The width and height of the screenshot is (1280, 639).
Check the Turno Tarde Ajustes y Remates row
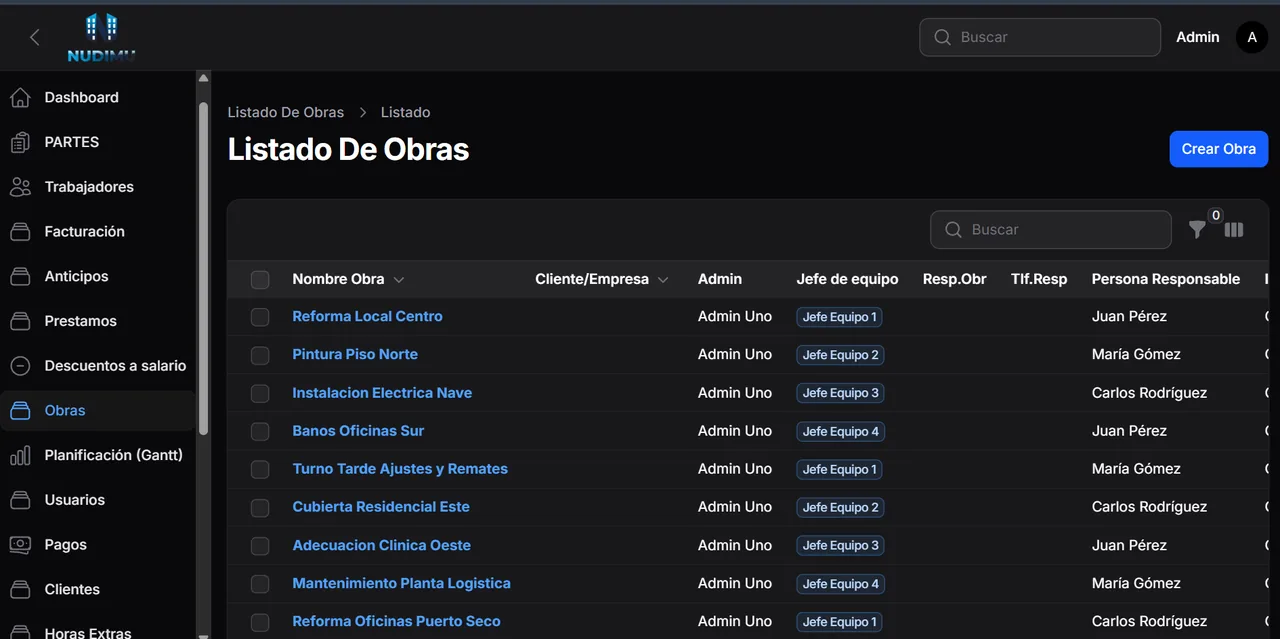(260, 469)
